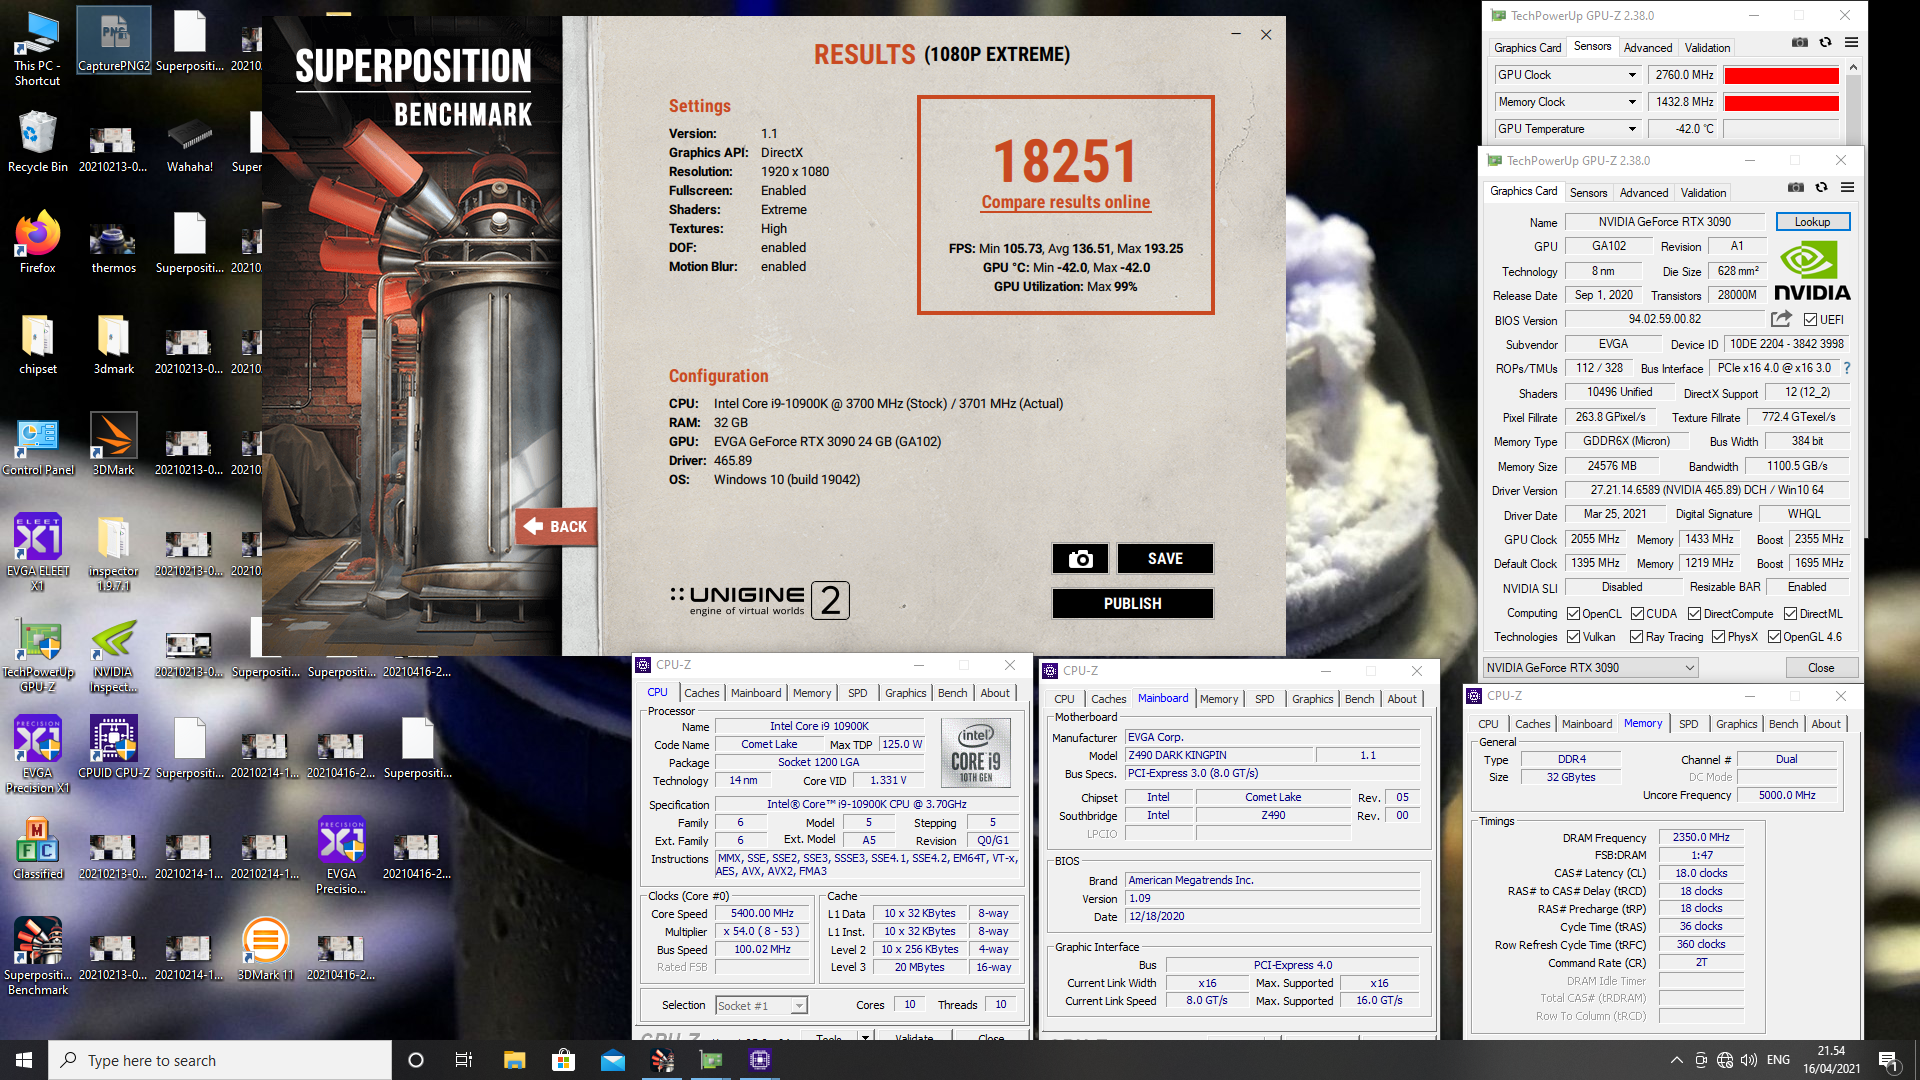Toggle Vulkan checkbox in GPU-Z
Image resolution: width=1920 pixels, height=1080 pixels.
1573,637
